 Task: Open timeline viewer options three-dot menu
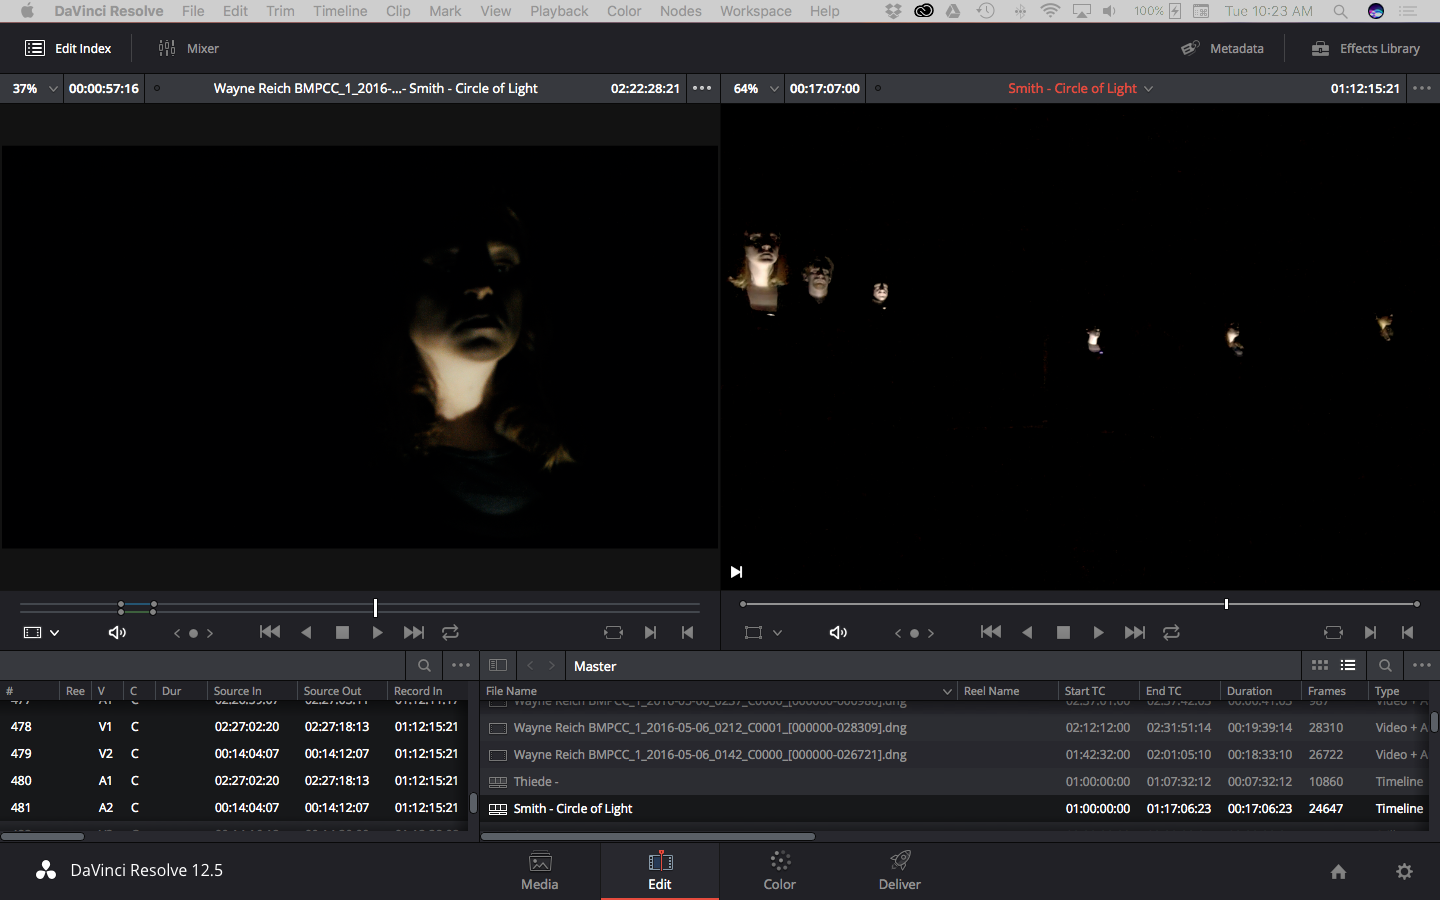1421,88
